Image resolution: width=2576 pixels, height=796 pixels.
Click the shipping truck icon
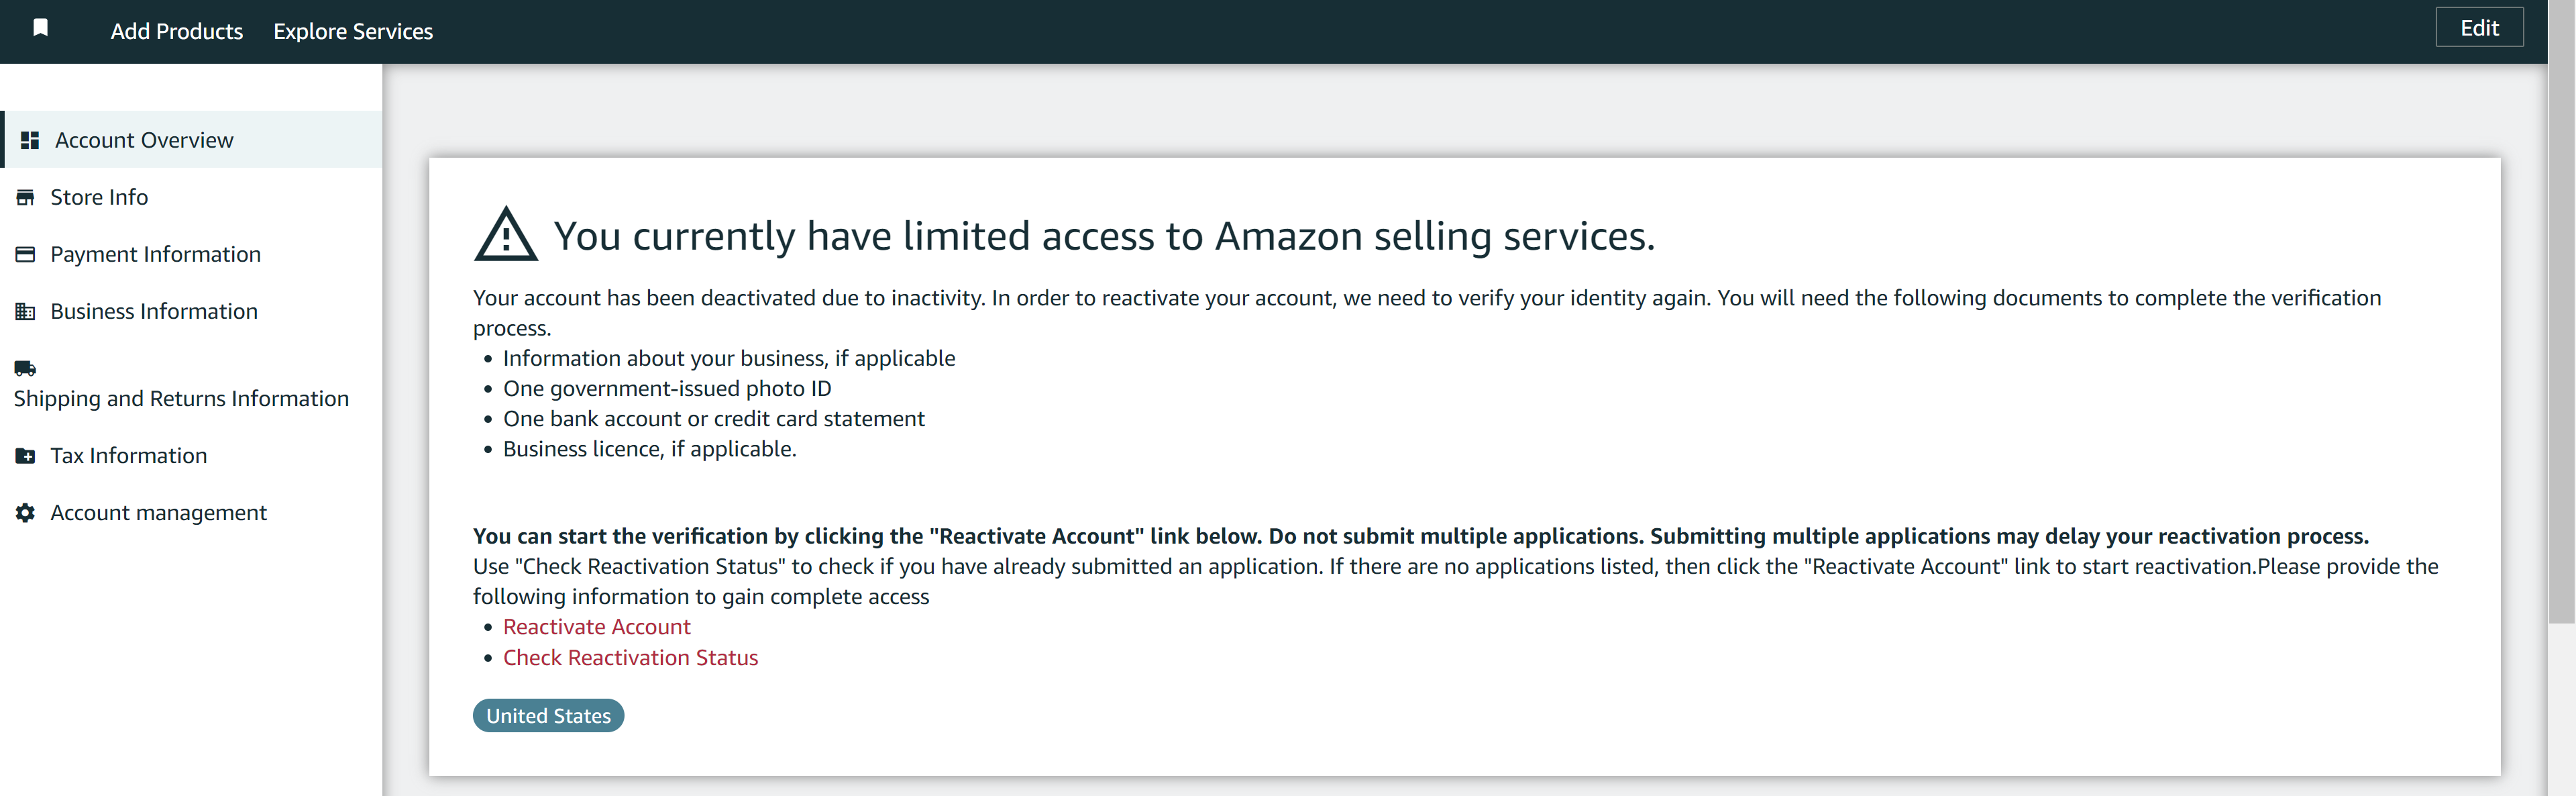click(x=26, y=368)
